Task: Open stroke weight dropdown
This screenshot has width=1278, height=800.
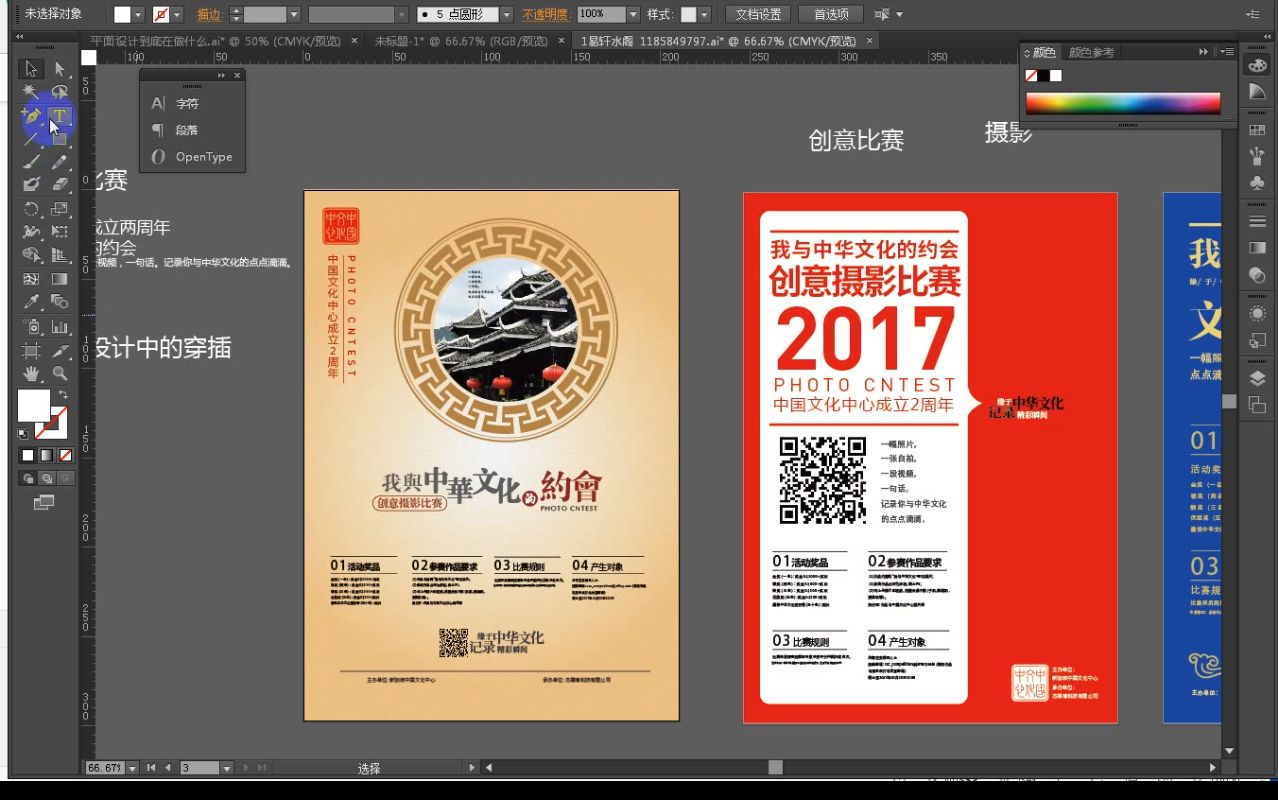Action: coord(294,15)
